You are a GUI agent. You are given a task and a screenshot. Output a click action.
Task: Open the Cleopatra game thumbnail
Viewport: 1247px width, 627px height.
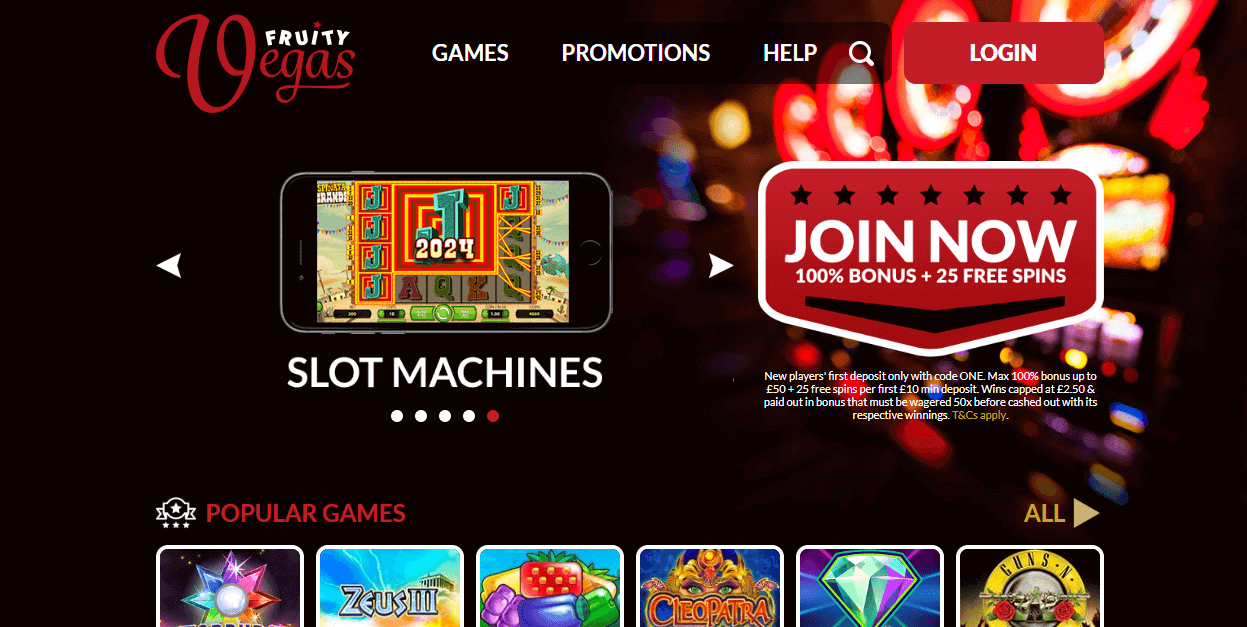(710, 586)
